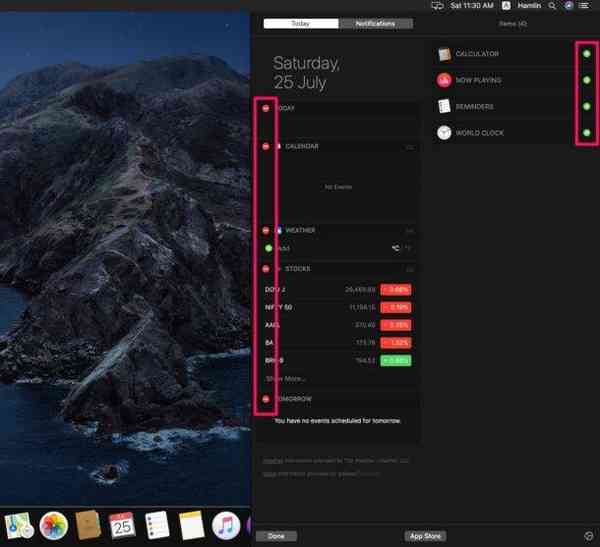The image size is (600, 547).
Task: Click reorder handle on the Weather widget header
Action: coord(410,231)
